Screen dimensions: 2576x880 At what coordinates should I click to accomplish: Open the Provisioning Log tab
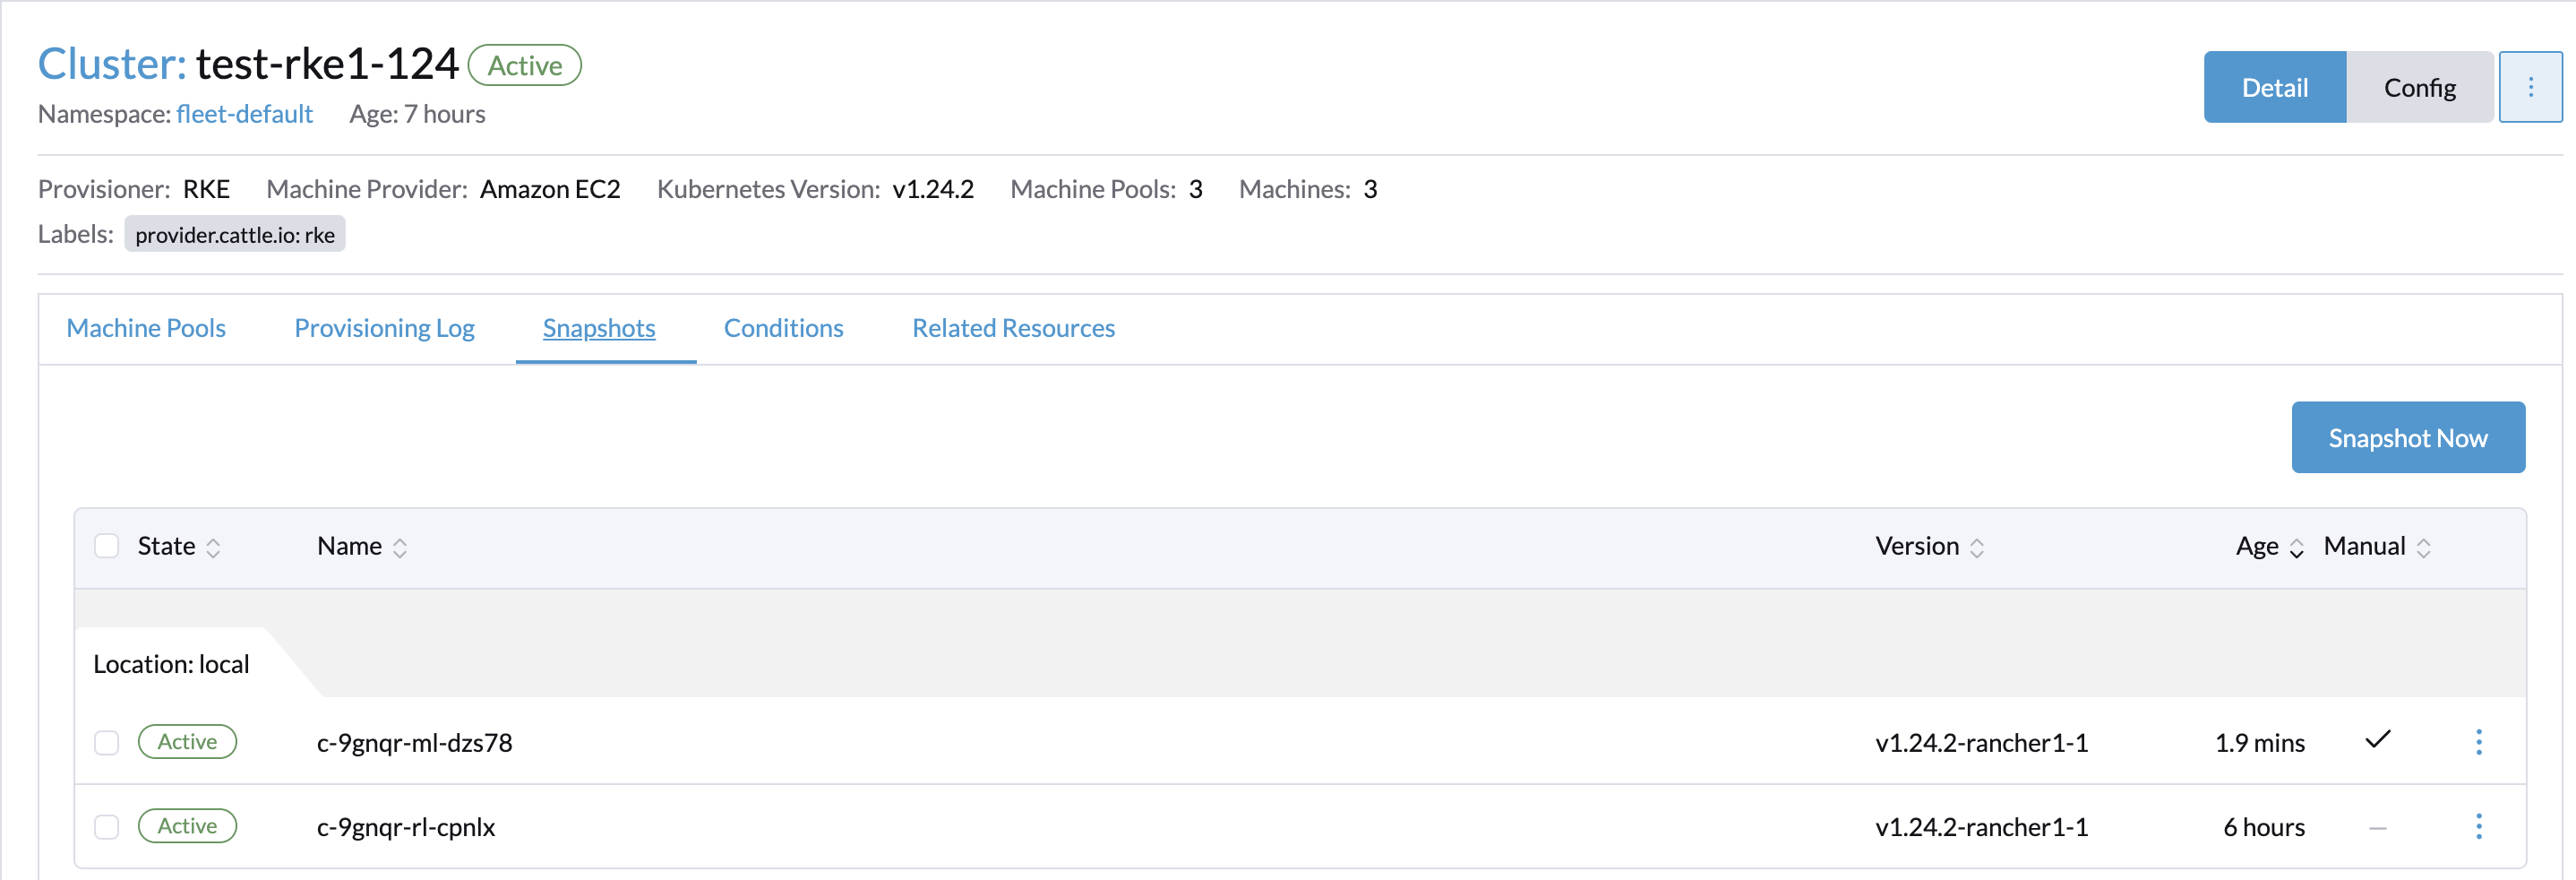pyautogui.click(x=384, y=328)
